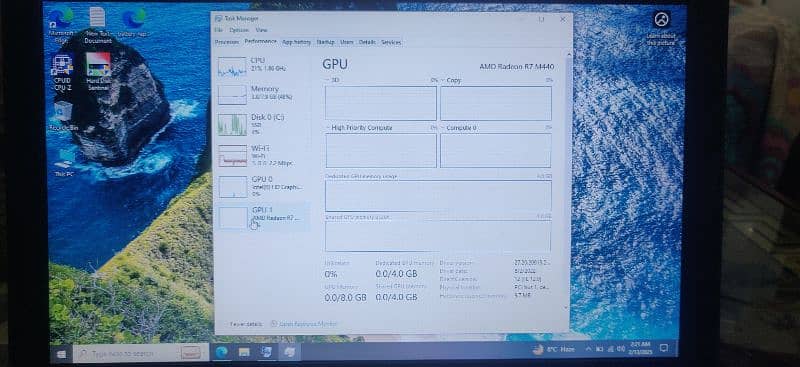Switch to the App history tab
The width and height of the screenshot is (800, 367).
296,42
